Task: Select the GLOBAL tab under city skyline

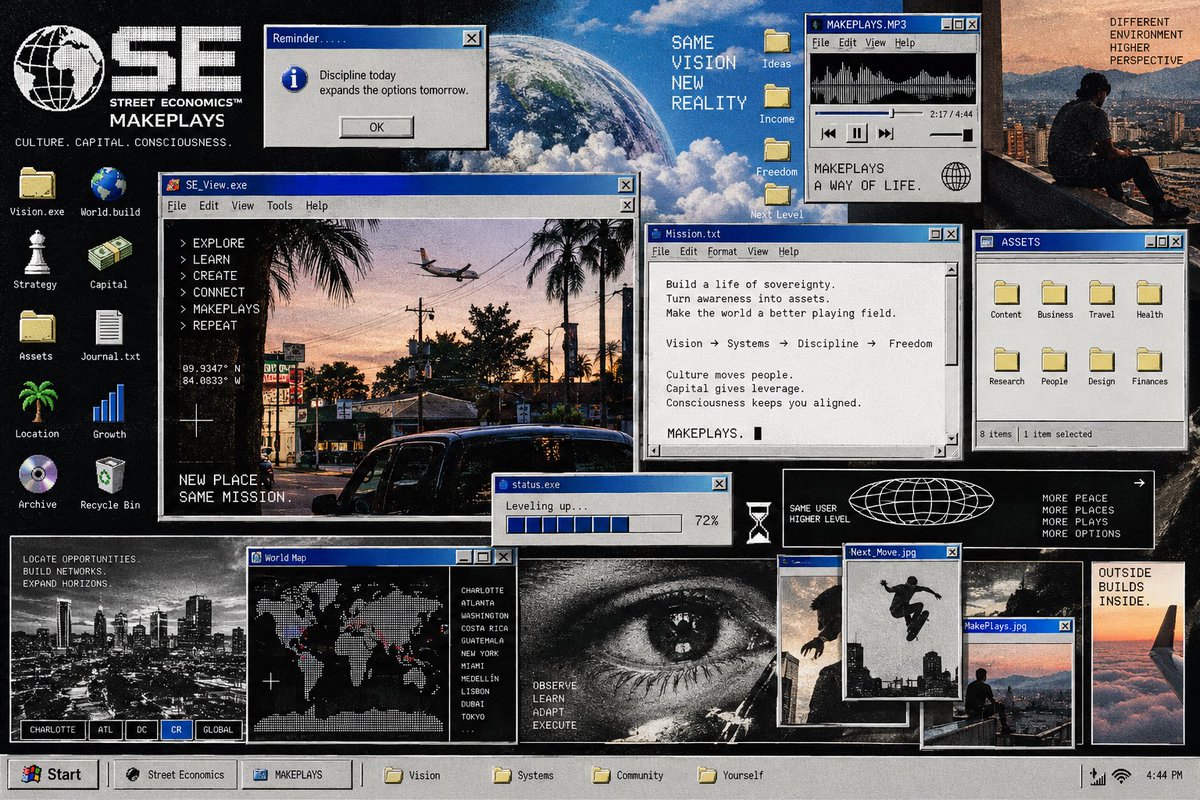Action: [218, 730]
